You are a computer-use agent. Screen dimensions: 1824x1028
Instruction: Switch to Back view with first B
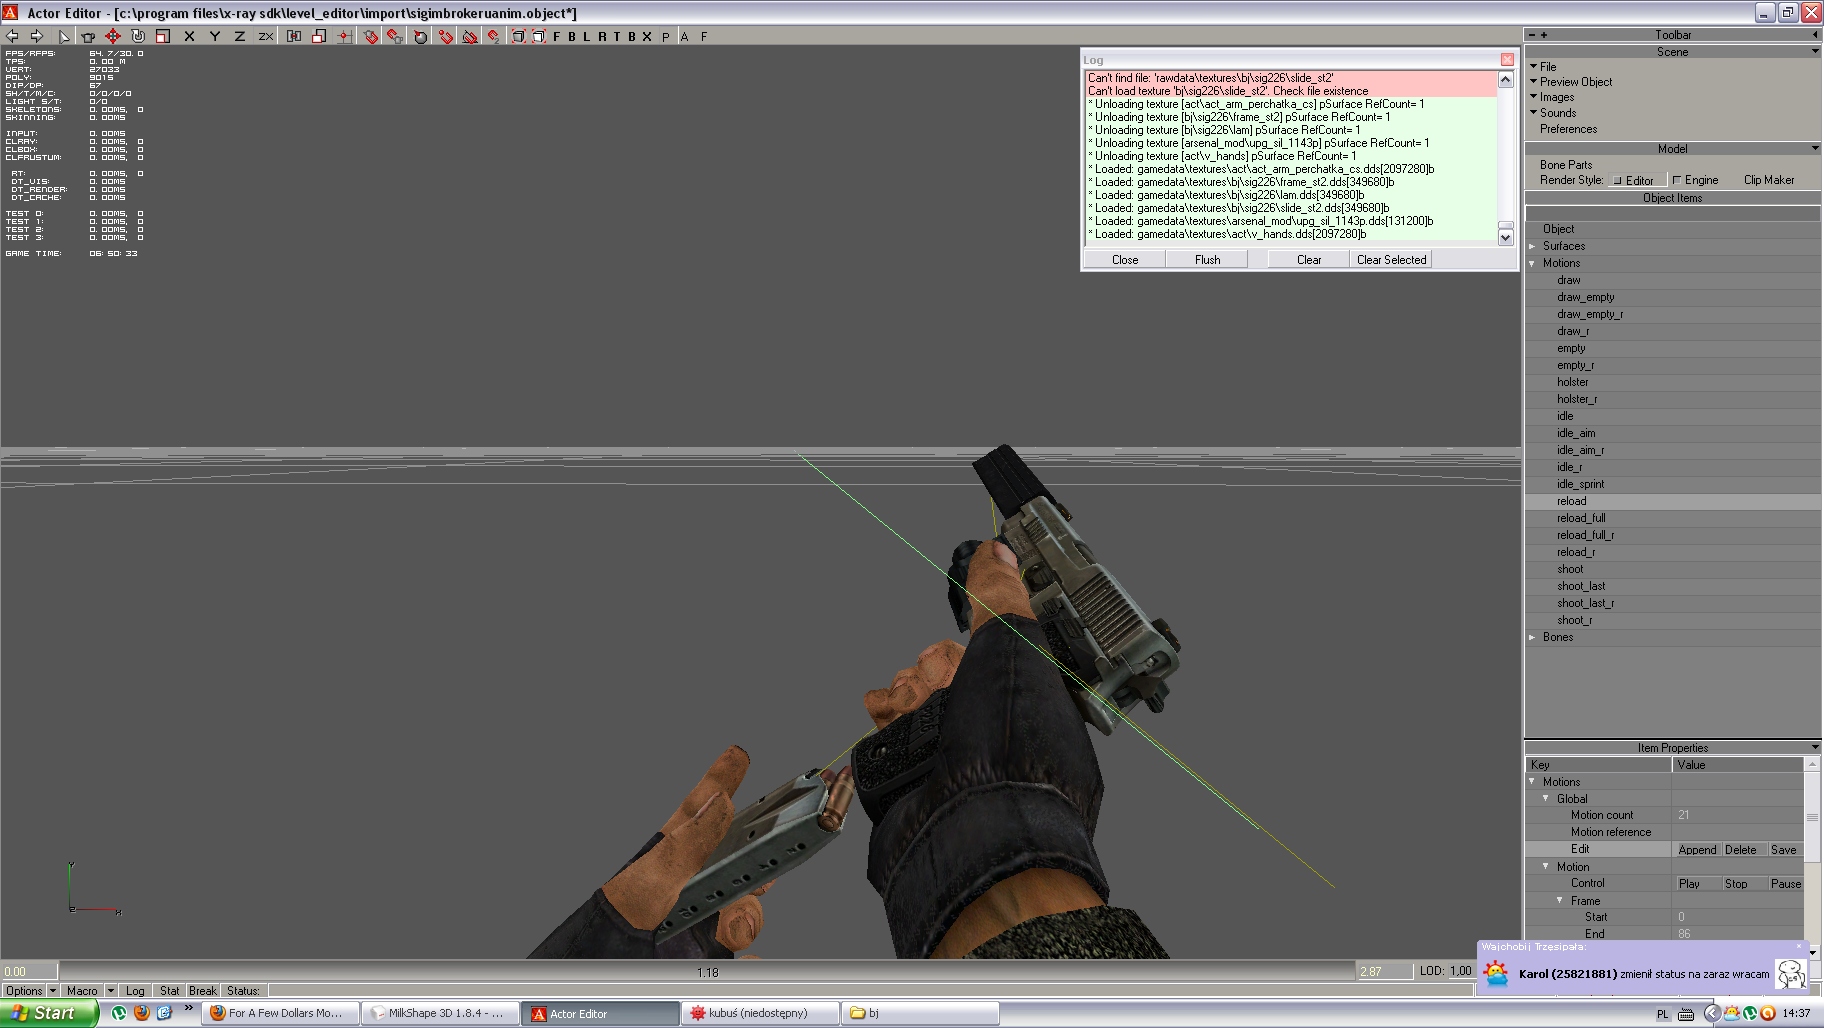coord(572,36)
